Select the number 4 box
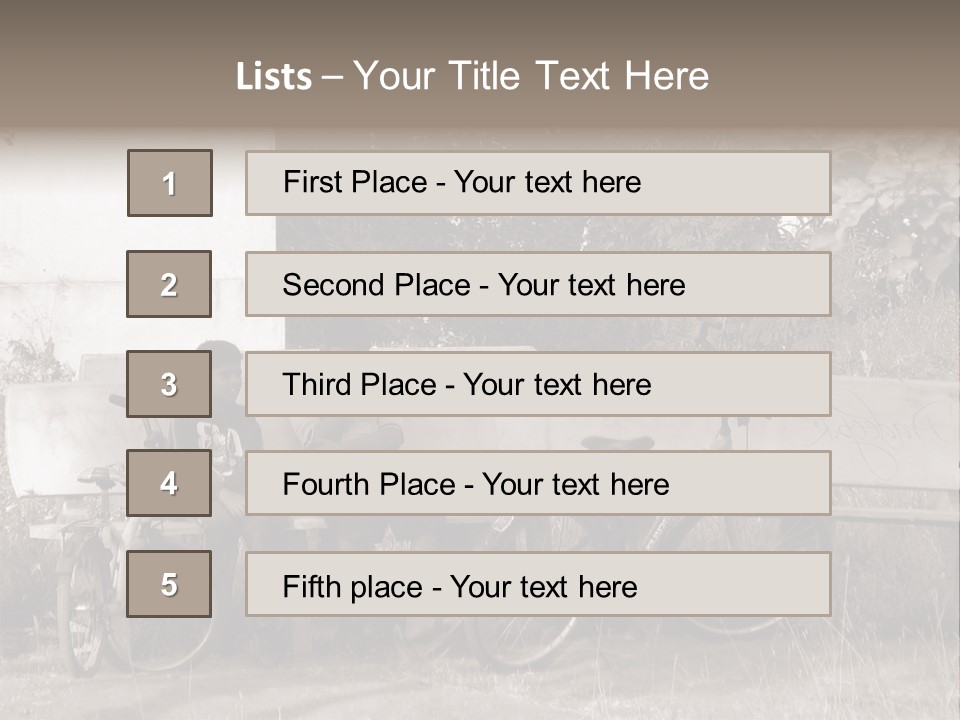 click(x=170, y=483)
